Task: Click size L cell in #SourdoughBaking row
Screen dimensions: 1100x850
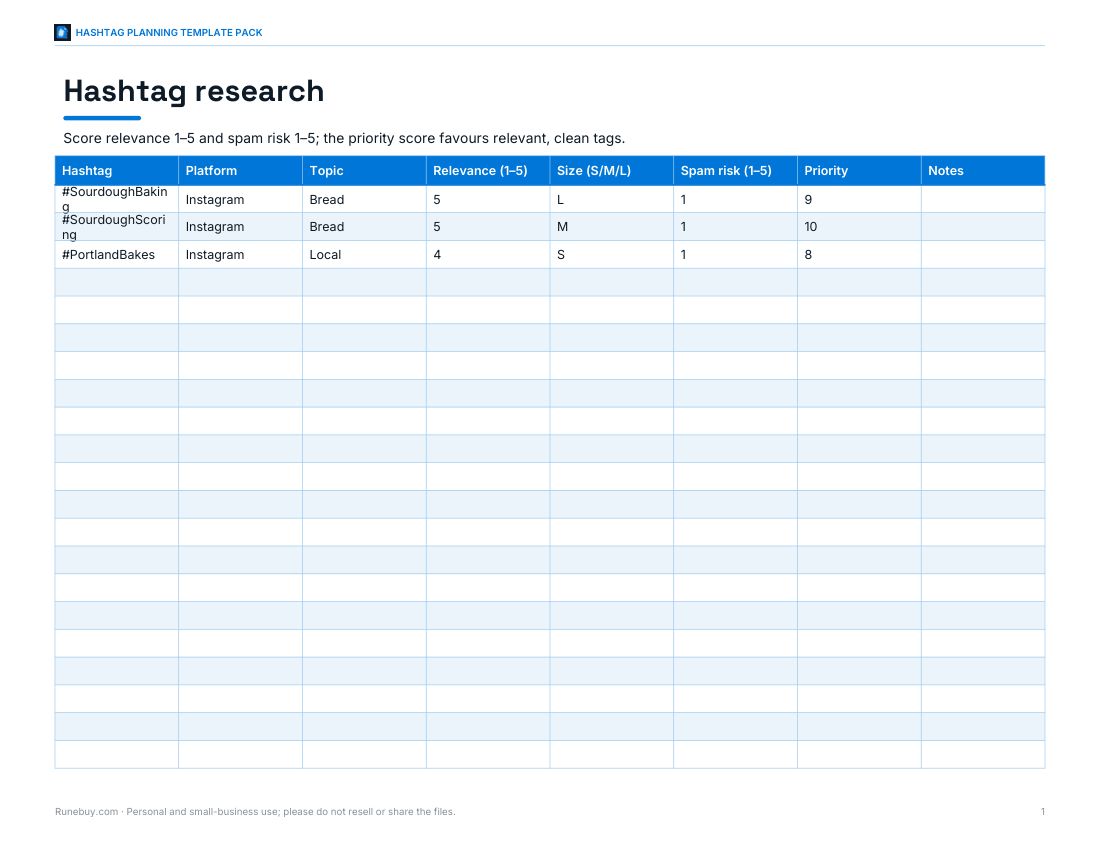Action: [x=612, y=199]
